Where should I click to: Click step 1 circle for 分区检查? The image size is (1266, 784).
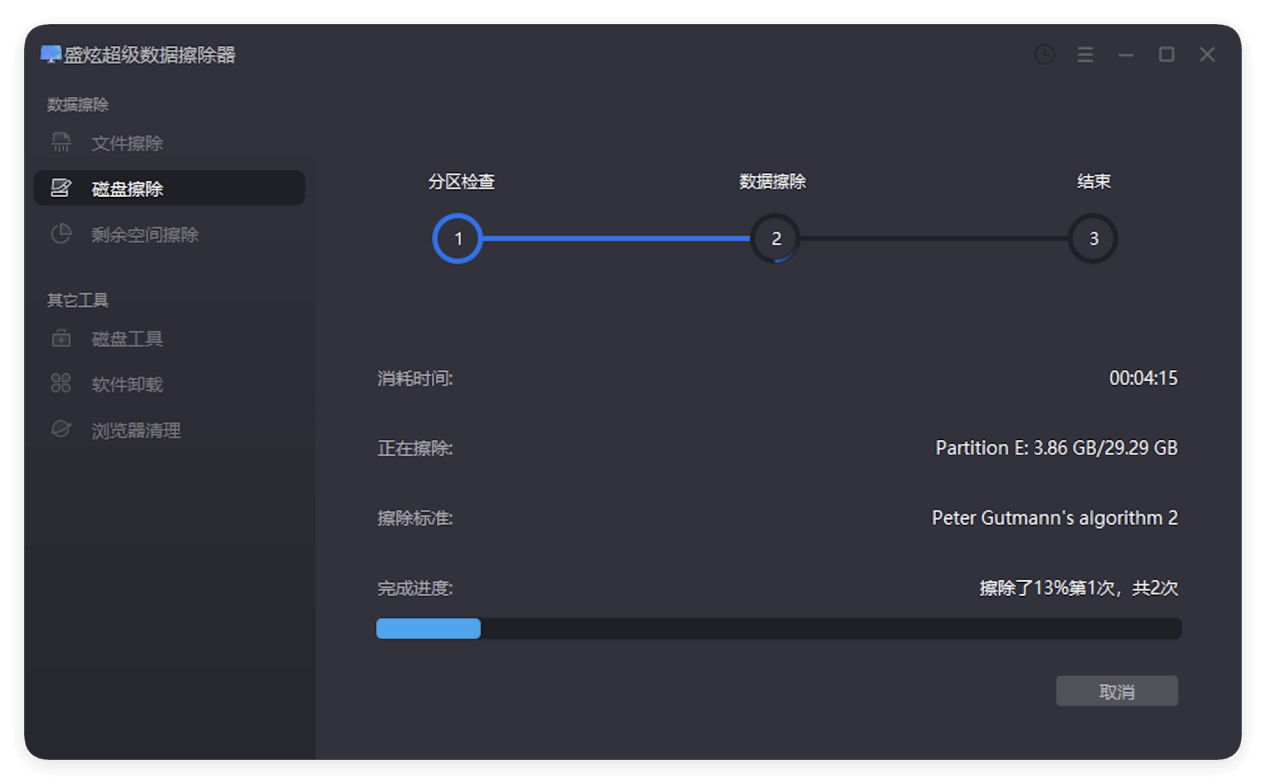pos(458,239)
